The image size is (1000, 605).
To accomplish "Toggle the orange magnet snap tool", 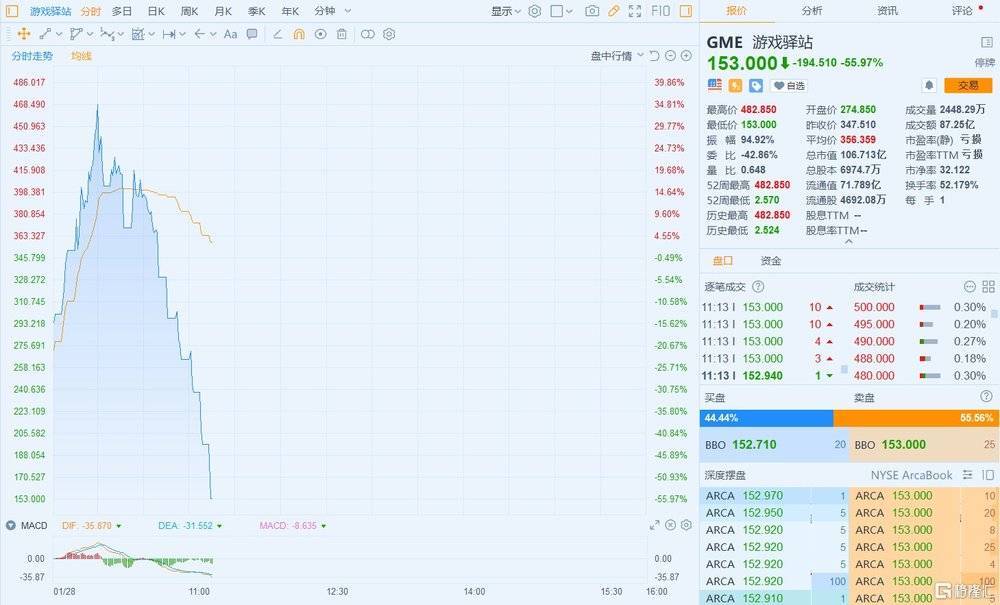I will [x=298, y=34].
